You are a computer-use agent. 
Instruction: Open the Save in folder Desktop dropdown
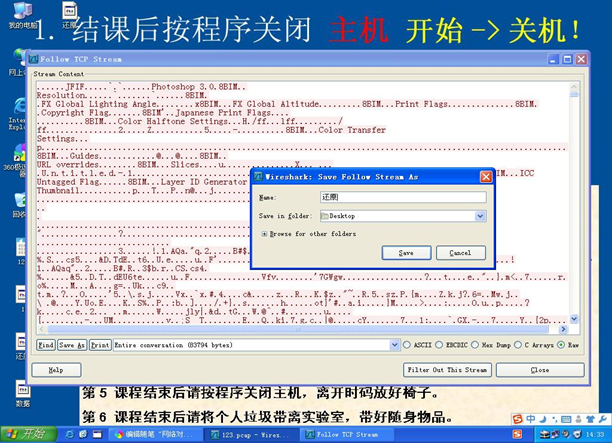tap(403, 216)
